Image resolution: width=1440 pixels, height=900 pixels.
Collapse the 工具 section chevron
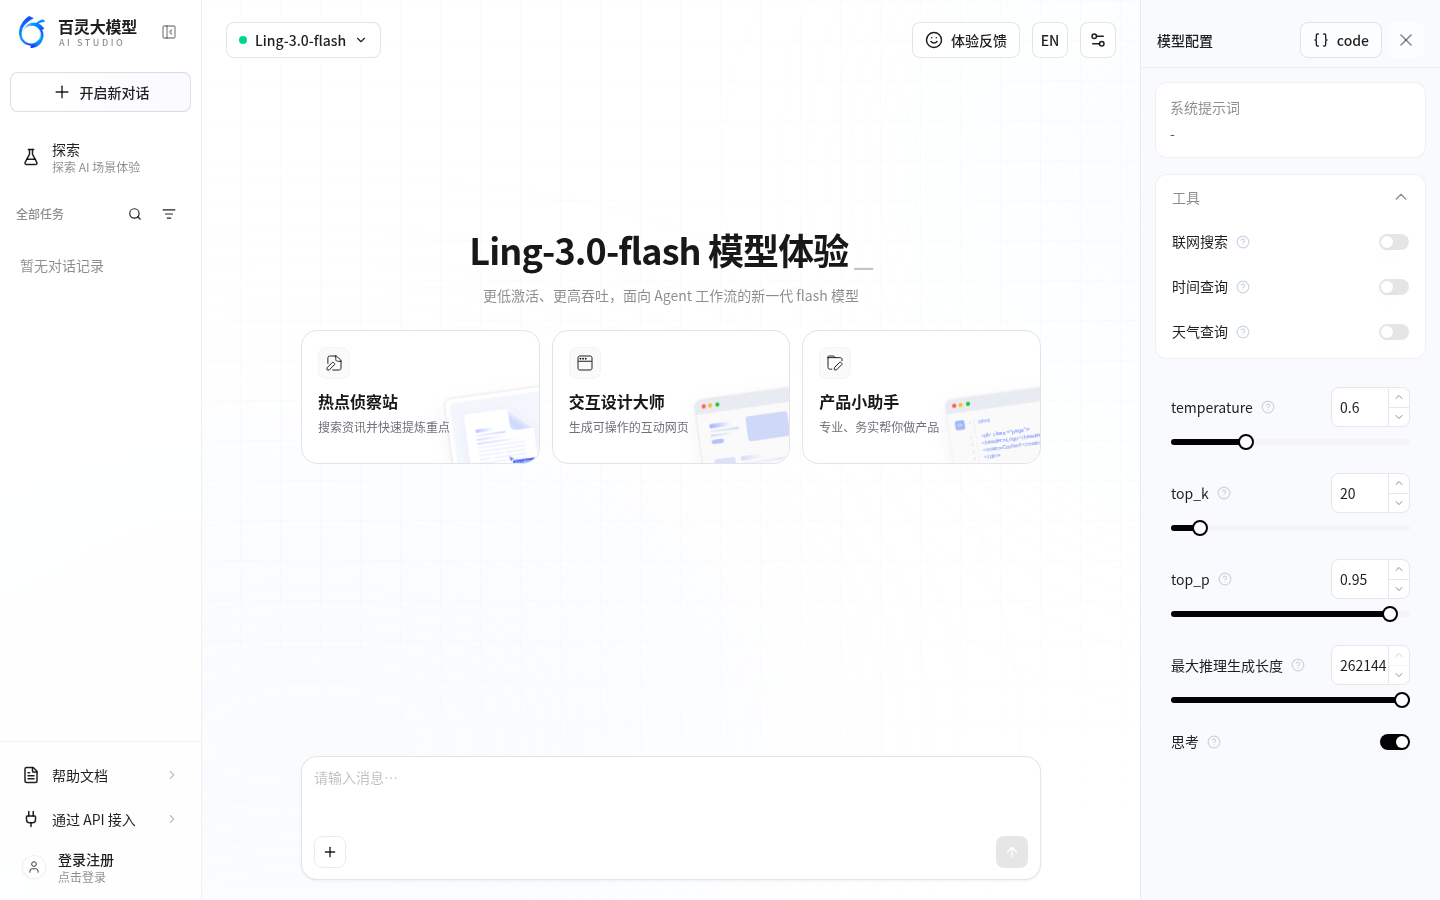tap(1401, 197)
